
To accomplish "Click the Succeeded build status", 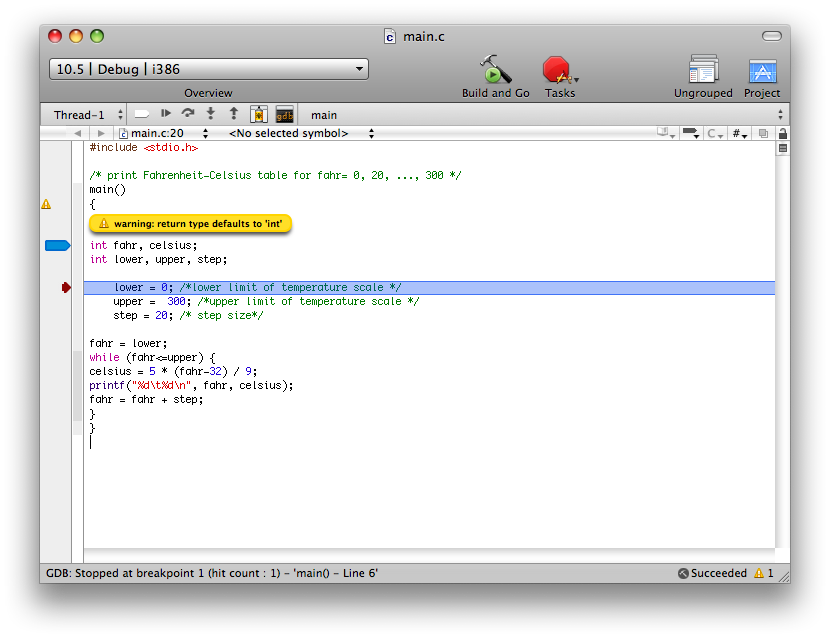I will pos(712,573).
